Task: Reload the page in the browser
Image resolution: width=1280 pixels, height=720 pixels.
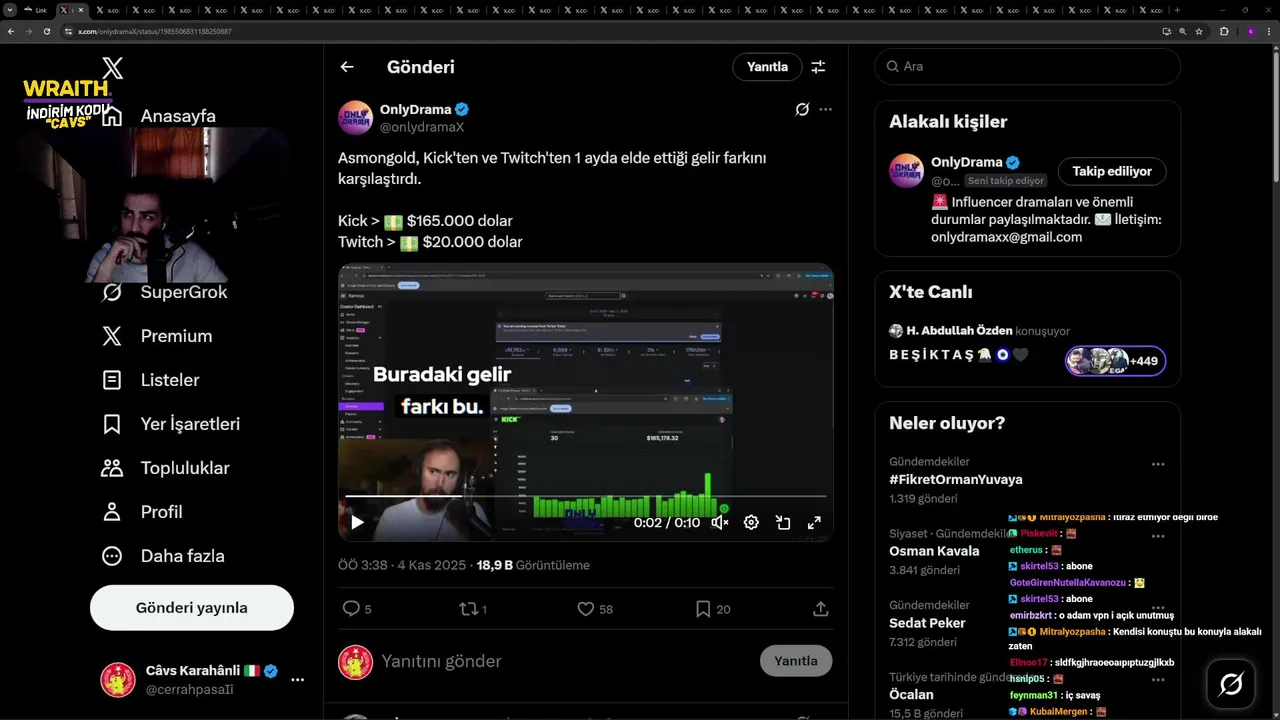Action: click(x=46, y=31)
